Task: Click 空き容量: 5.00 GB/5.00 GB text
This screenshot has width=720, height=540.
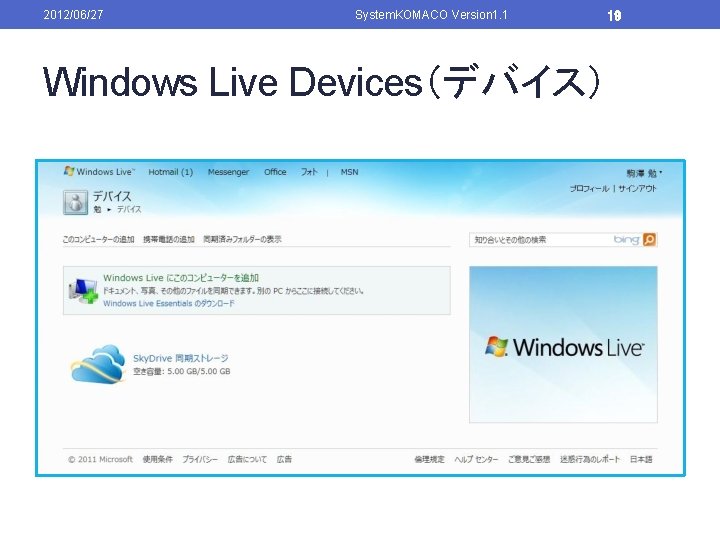Action: (182, 371)
